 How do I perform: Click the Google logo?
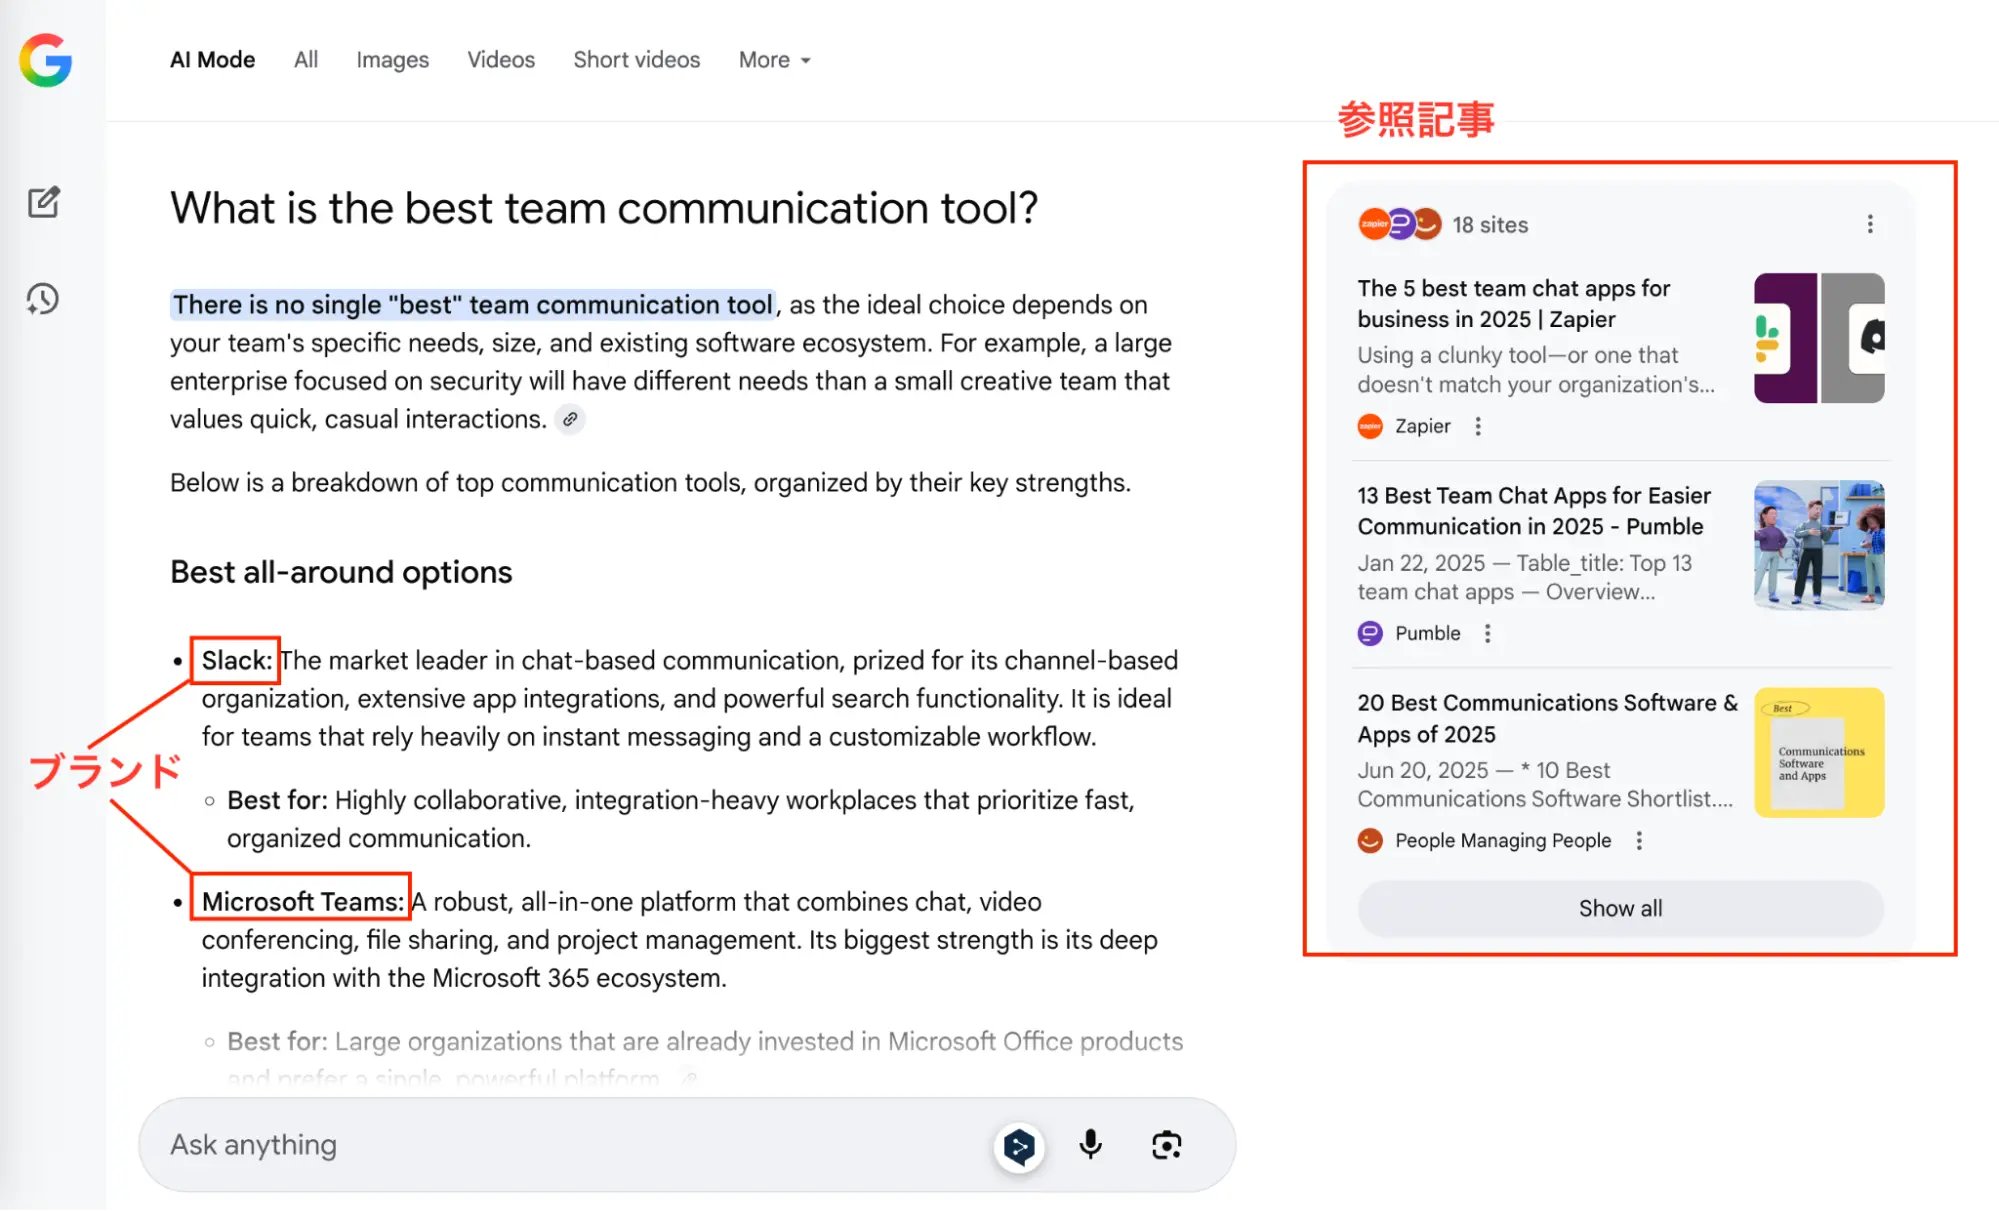click(46, 60)
